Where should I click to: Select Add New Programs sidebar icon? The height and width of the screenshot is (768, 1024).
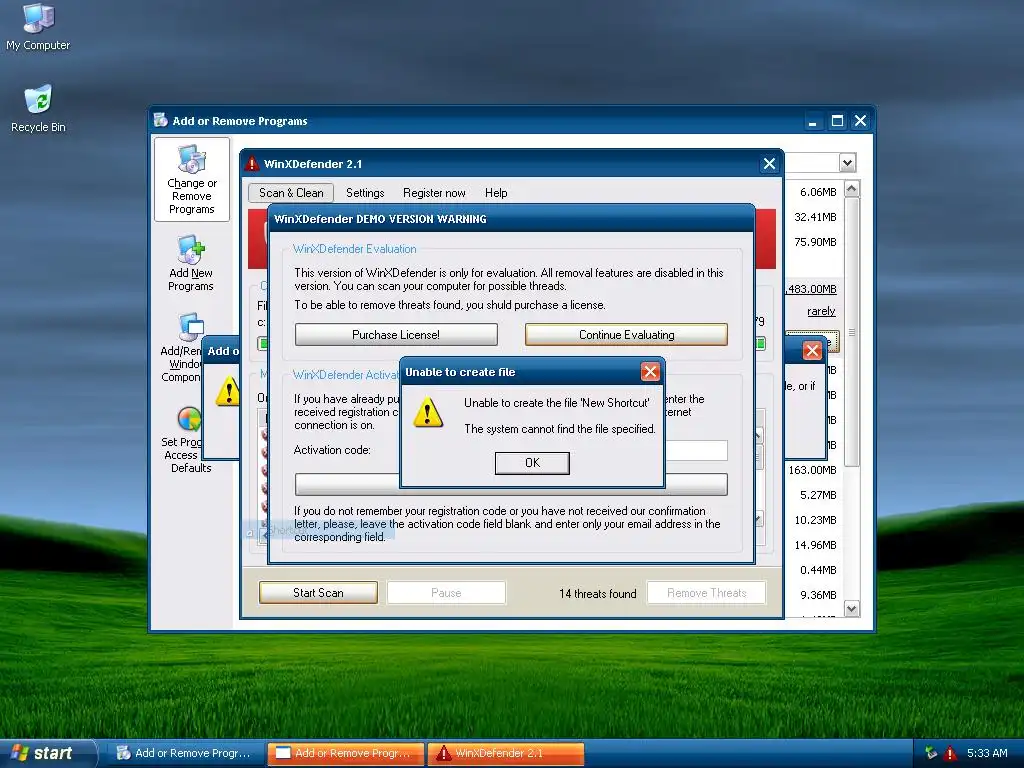point(191,263)
